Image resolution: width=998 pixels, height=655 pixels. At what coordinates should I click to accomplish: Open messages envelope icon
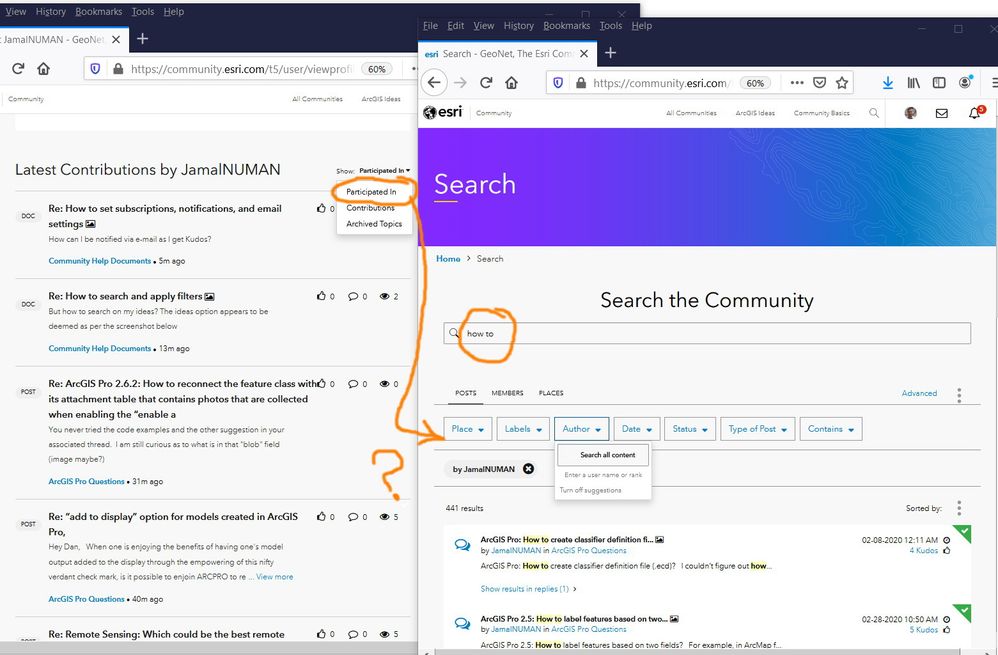tap(941, 113)
